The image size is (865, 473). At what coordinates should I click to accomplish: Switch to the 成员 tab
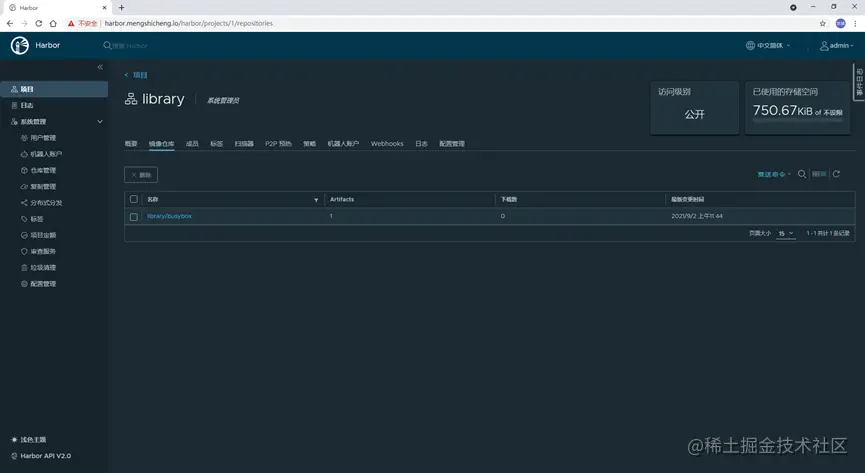point(192,144)
